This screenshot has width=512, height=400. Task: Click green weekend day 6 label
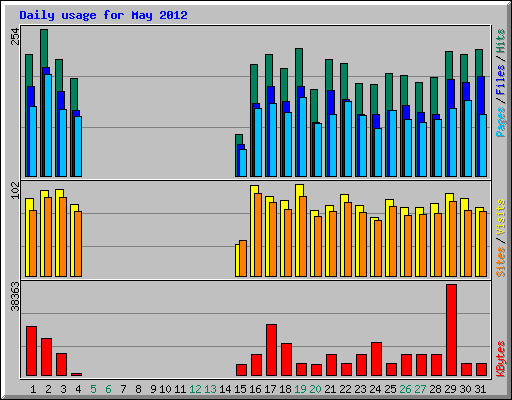coord(108,389)
